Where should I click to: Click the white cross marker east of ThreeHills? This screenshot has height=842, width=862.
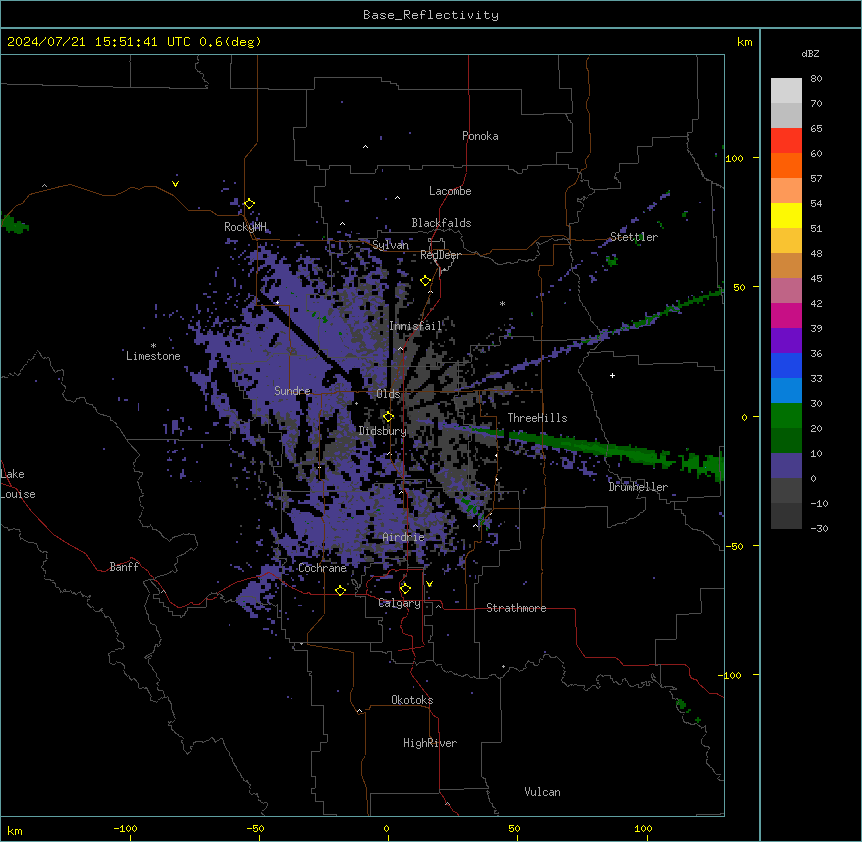[612, 375]
